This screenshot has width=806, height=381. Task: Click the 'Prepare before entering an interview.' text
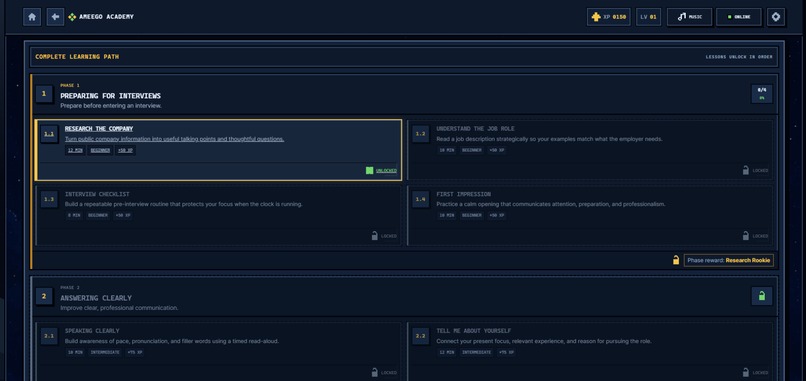[111, 105]
